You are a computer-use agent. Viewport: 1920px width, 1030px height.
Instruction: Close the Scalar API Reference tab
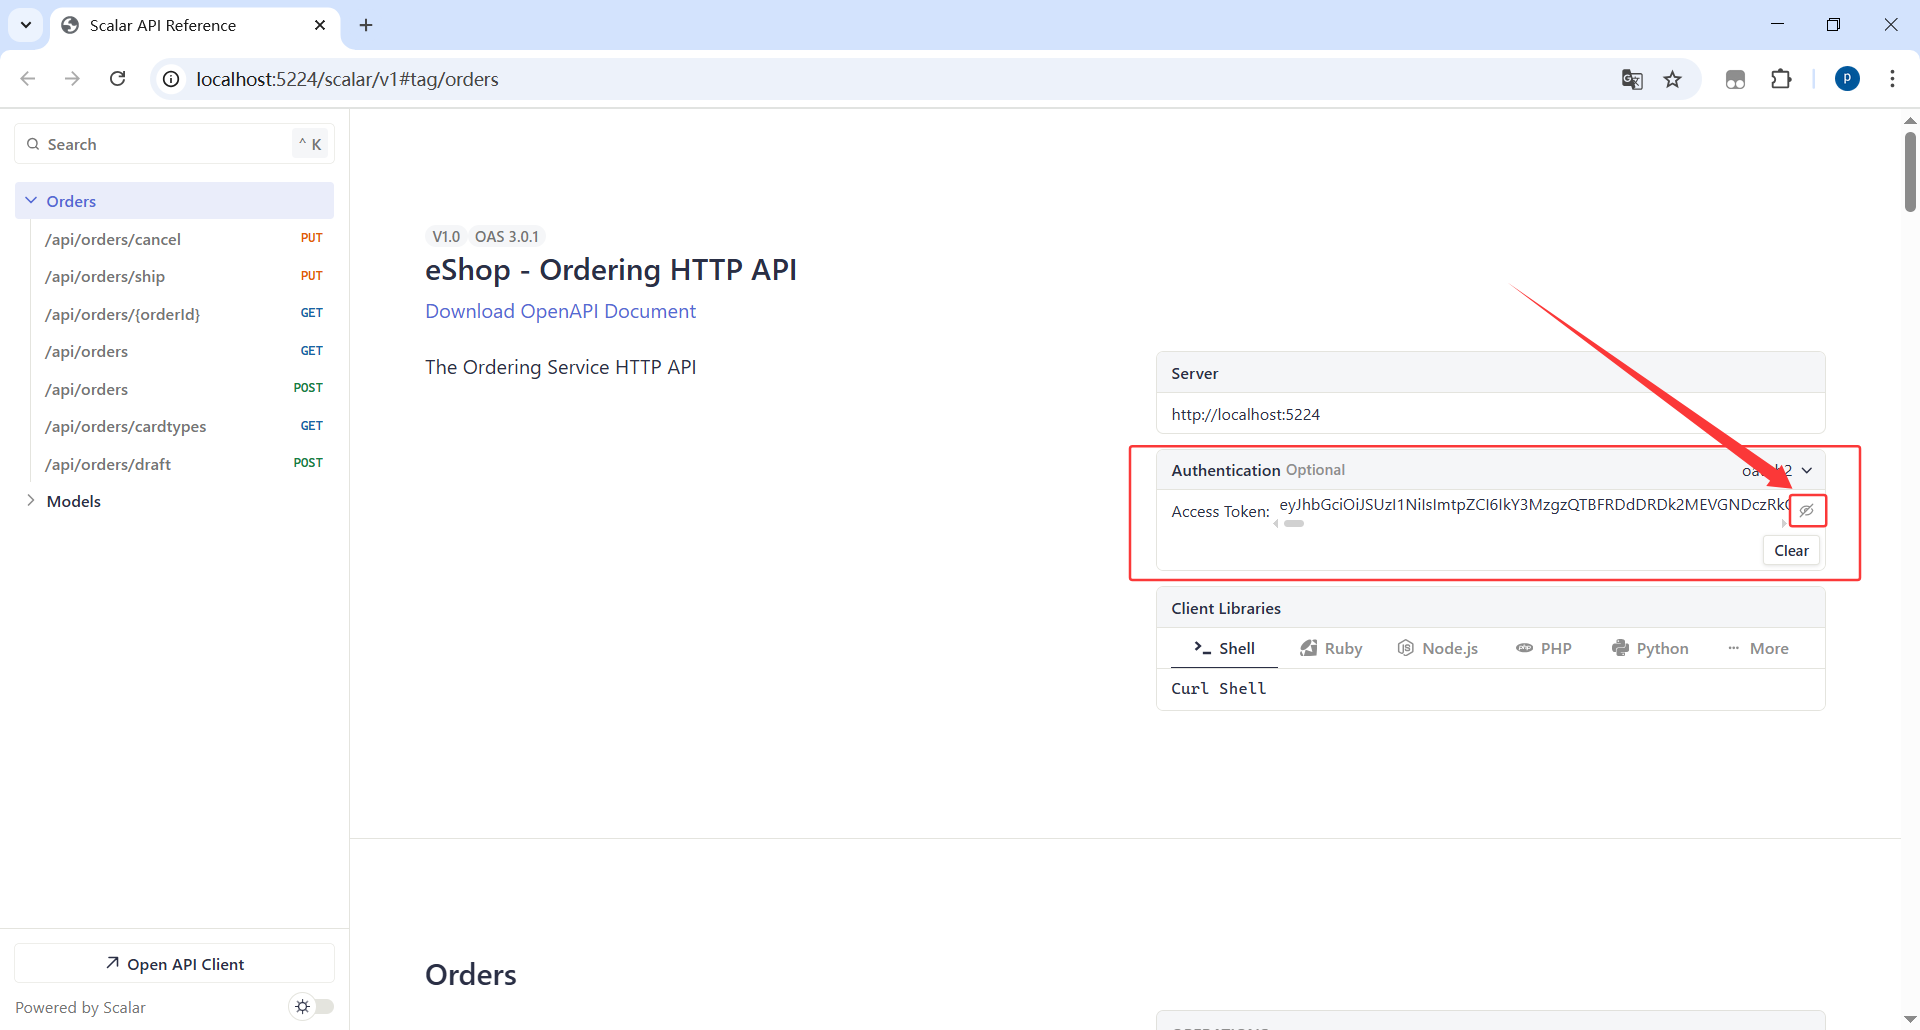[320, 25]
